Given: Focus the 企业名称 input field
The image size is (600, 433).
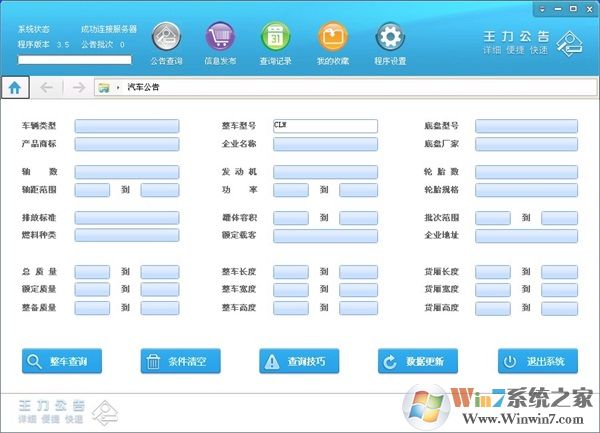Looking at the screenshot, I should pos(325,144).
